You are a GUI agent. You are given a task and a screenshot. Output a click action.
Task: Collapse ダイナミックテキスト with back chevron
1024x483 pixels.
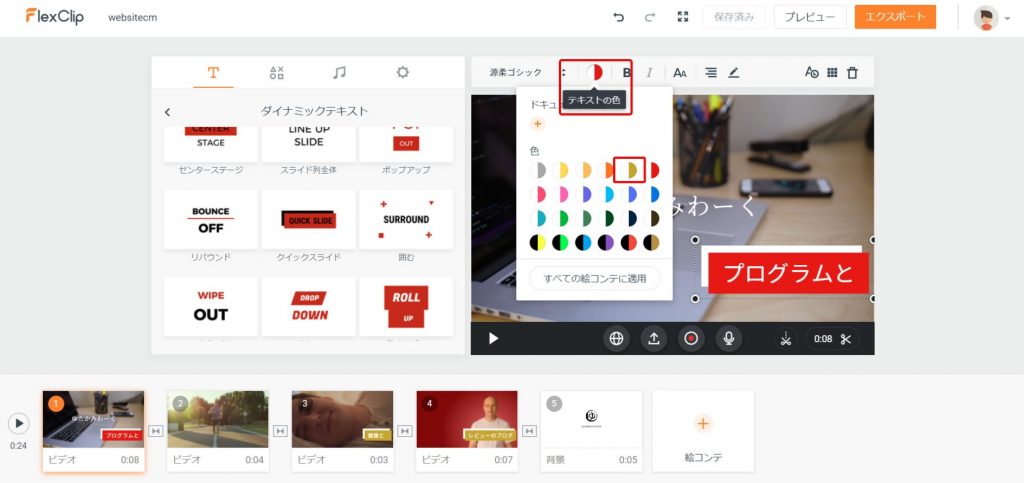(167, 112)
